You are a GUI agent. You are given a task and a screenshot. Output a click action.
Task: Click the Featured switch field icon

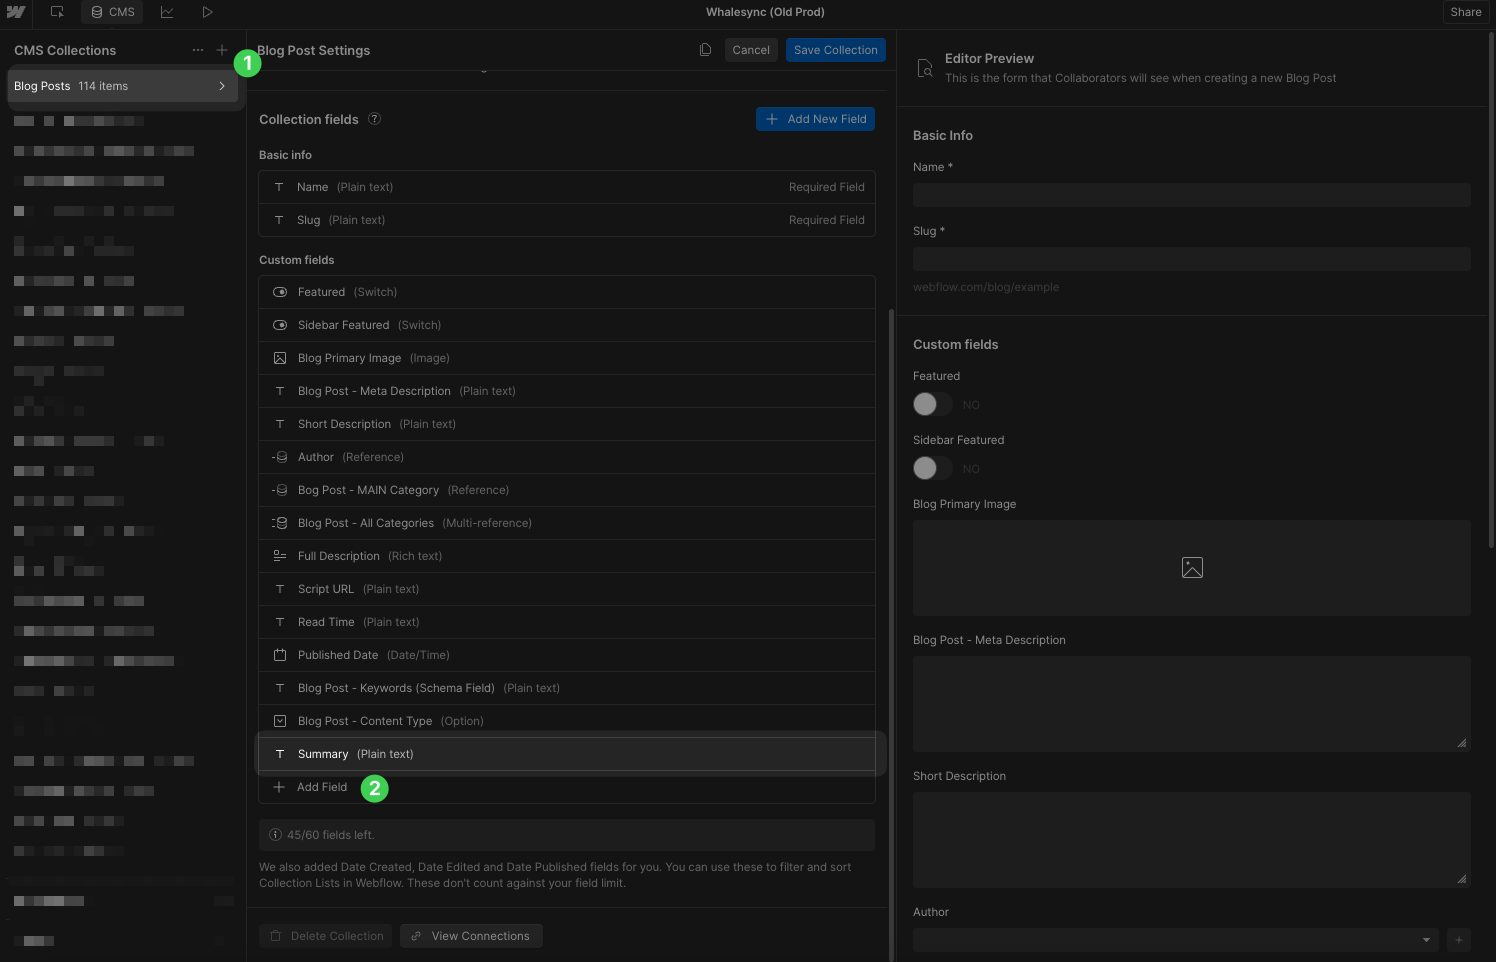[280, 292]
